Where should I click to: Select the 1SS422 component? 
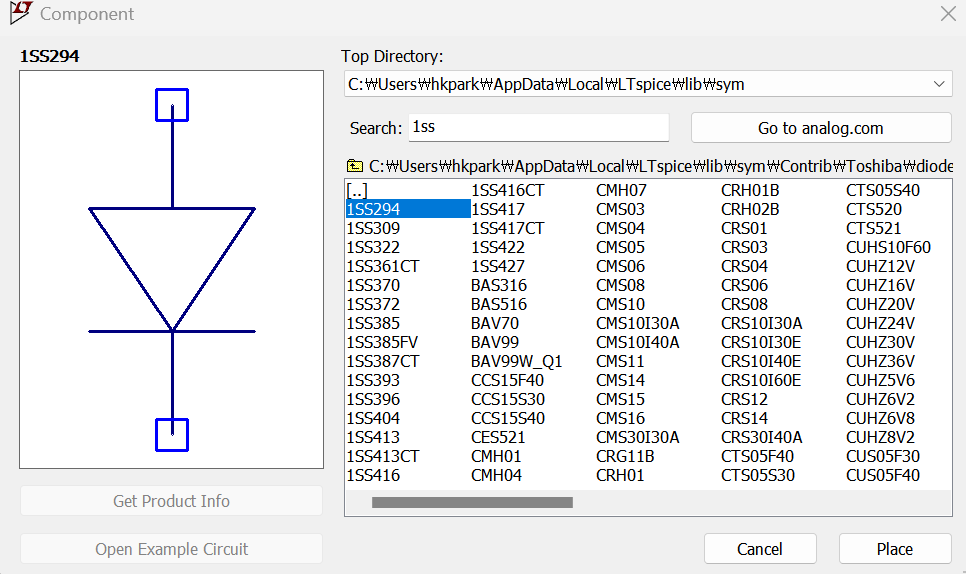498,248
